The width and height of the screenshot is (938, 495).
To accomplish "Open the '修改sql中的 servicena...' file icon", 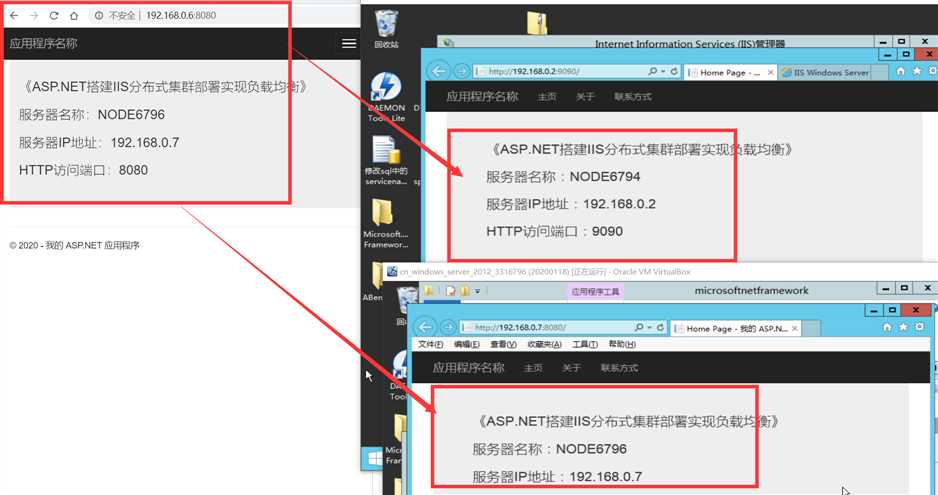I will (386, 160).
